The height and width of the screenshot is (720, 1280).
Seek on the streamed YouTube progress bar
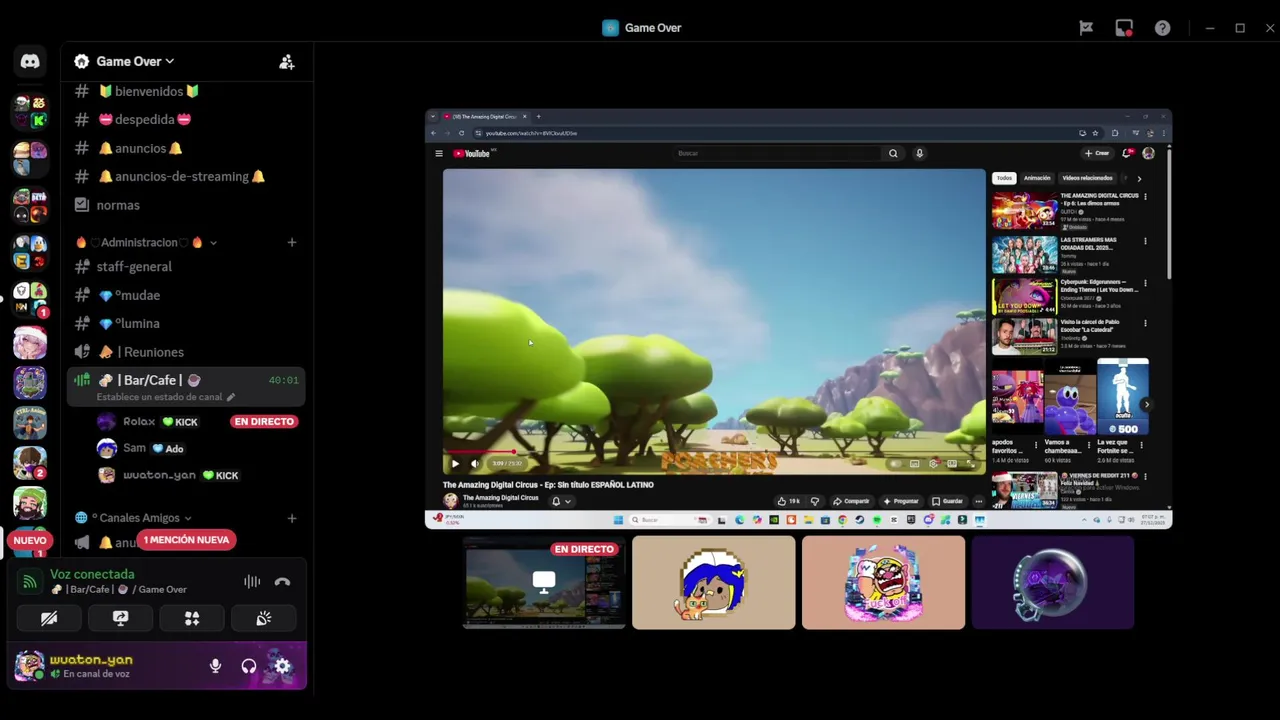(714, 453)
